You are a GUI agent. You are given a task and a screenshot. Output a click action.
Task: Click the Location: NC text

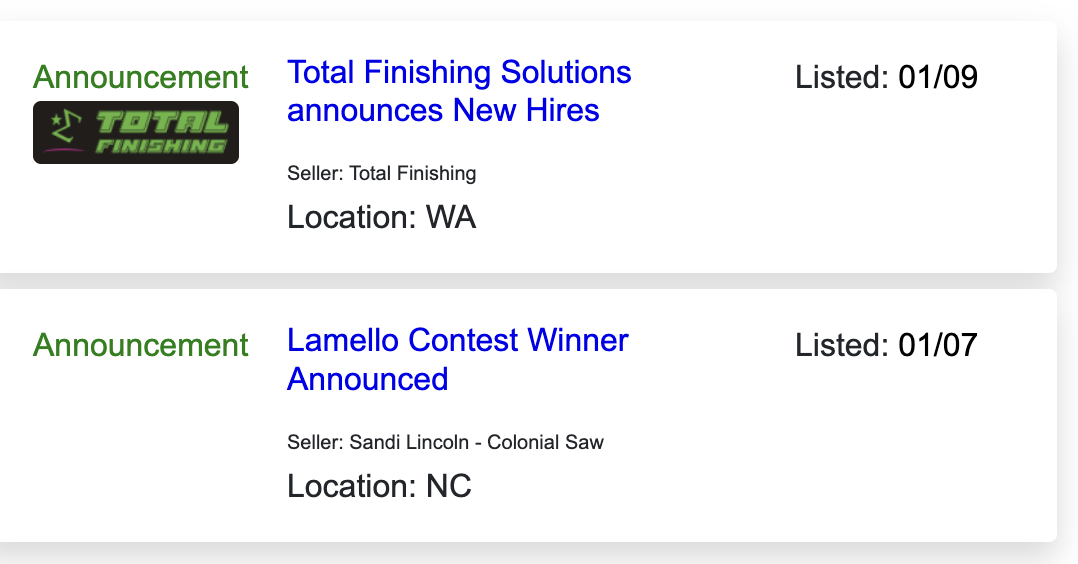click(x=380, y=486)
